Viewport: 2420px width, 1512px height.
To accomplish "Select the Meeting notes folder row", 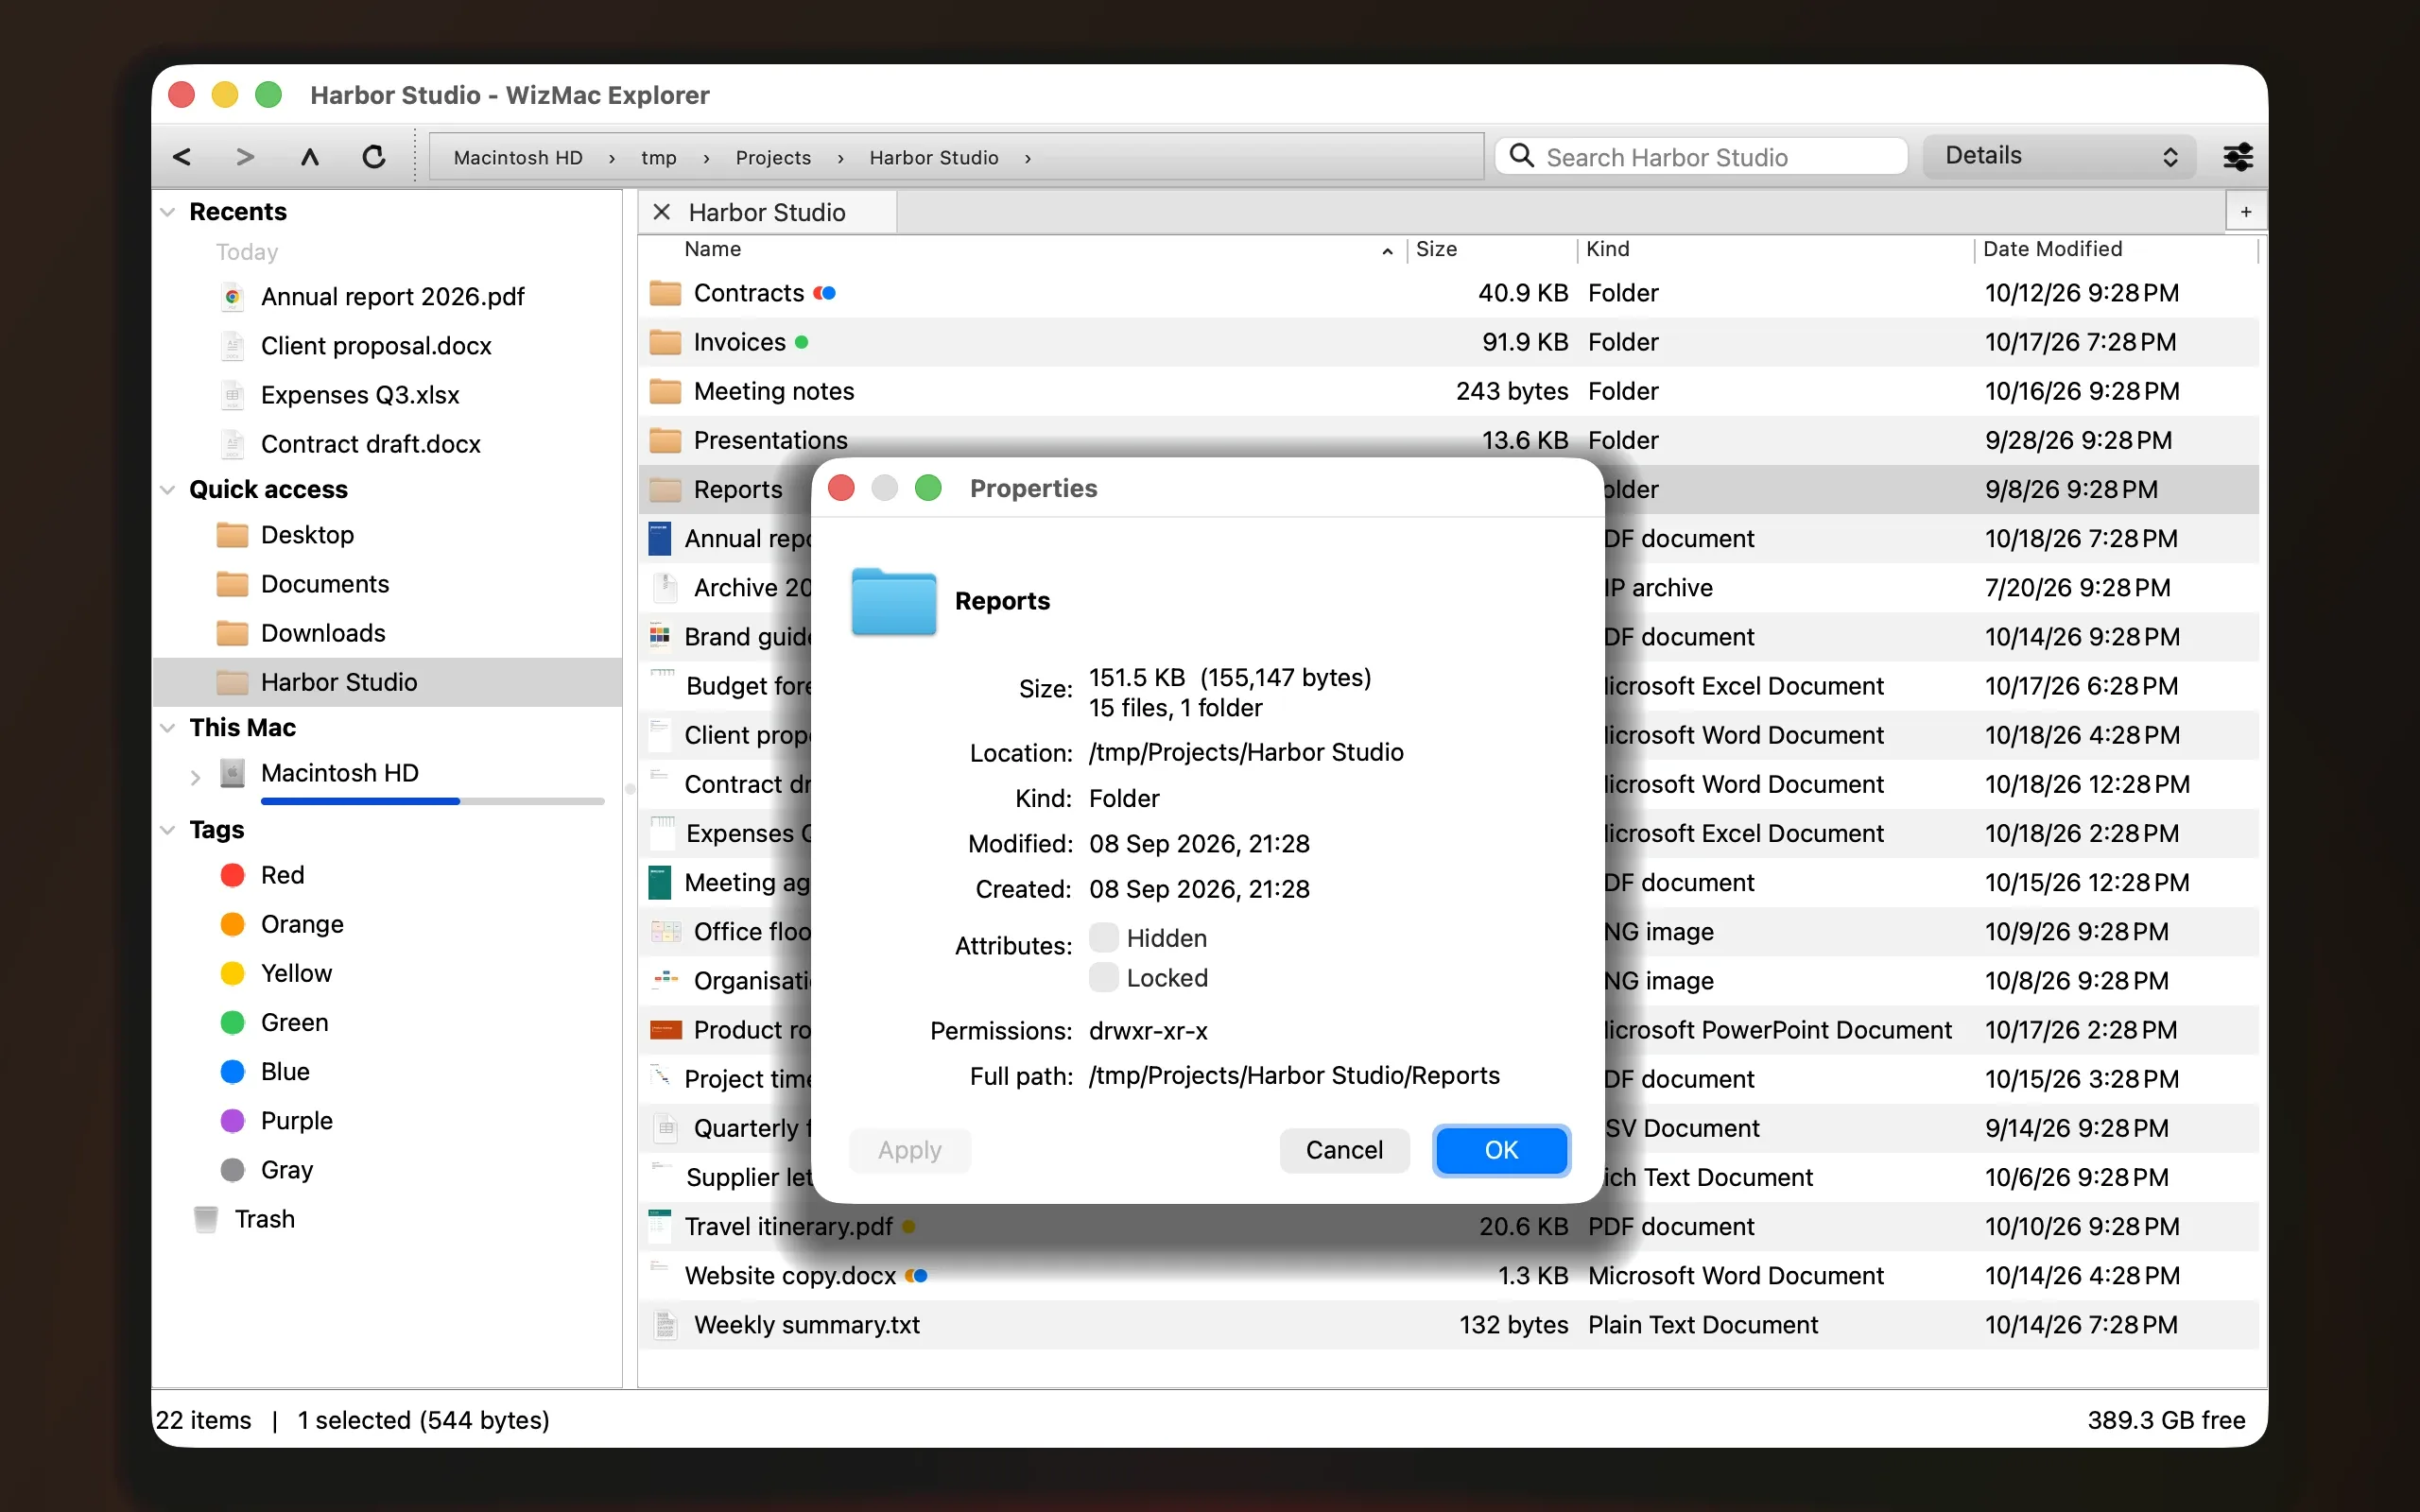I will coord(1448,391).
